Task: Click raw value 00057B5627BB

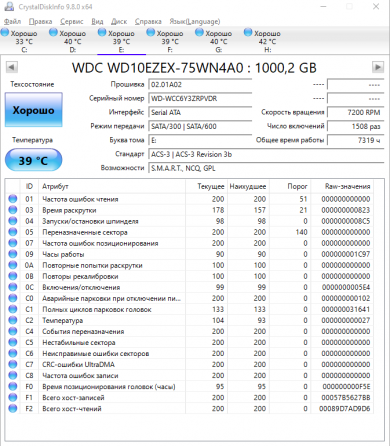Action: click(346, 397)
